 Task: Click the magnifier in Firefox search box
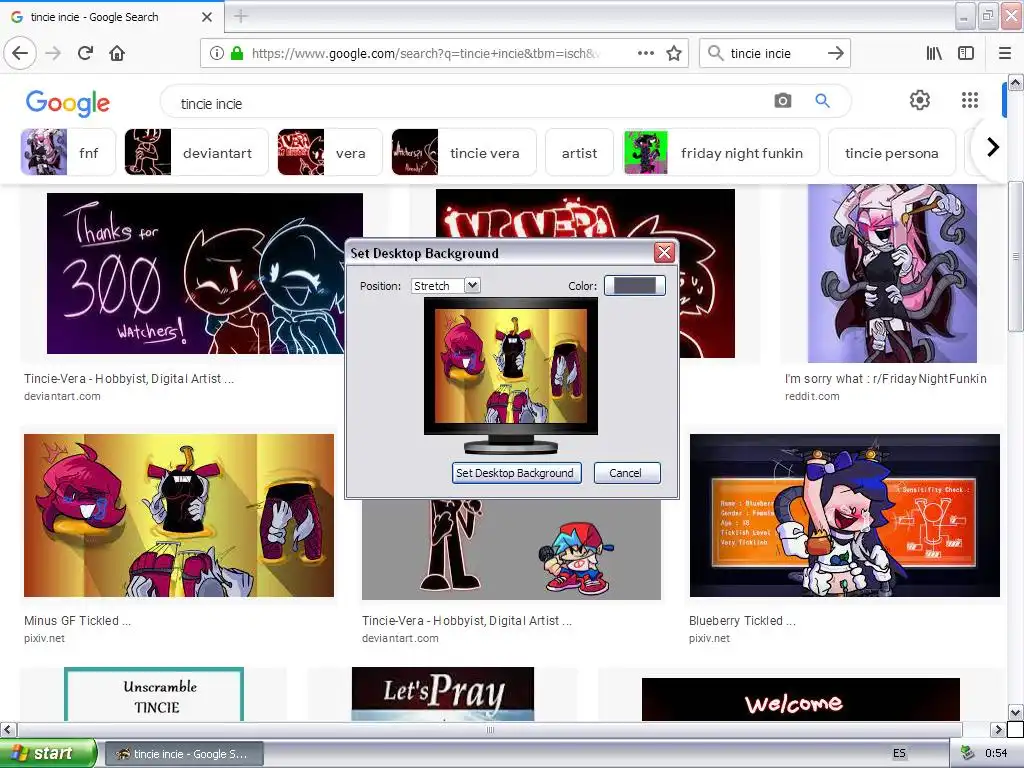716,53
